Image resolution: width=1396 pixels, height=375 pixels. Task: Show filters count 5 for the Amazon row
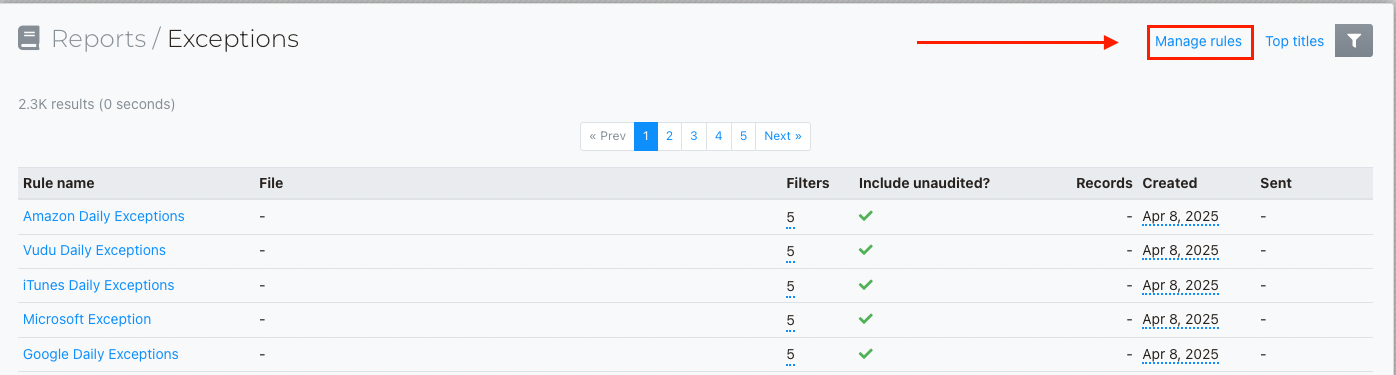(790, 217)
